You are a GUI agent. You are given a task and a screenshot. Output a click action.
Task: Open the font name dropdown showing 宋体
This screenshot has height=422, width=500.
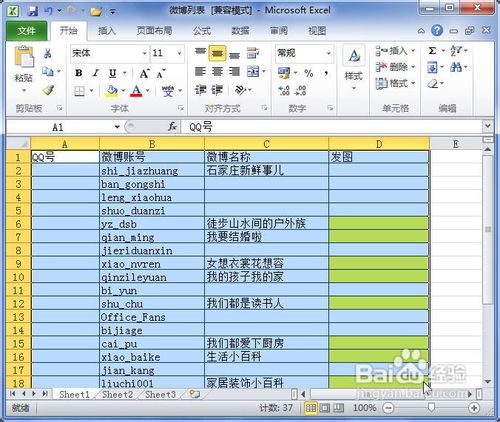pos(145,53)
